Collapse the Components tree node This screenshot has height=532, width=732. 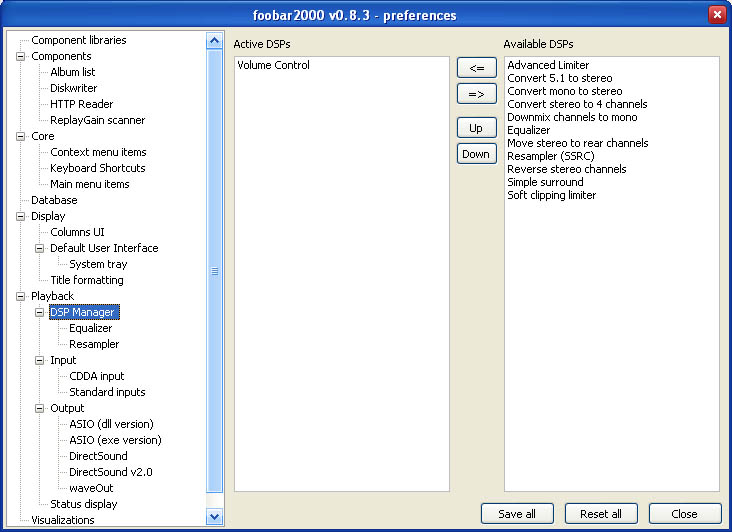click(21, 56)
